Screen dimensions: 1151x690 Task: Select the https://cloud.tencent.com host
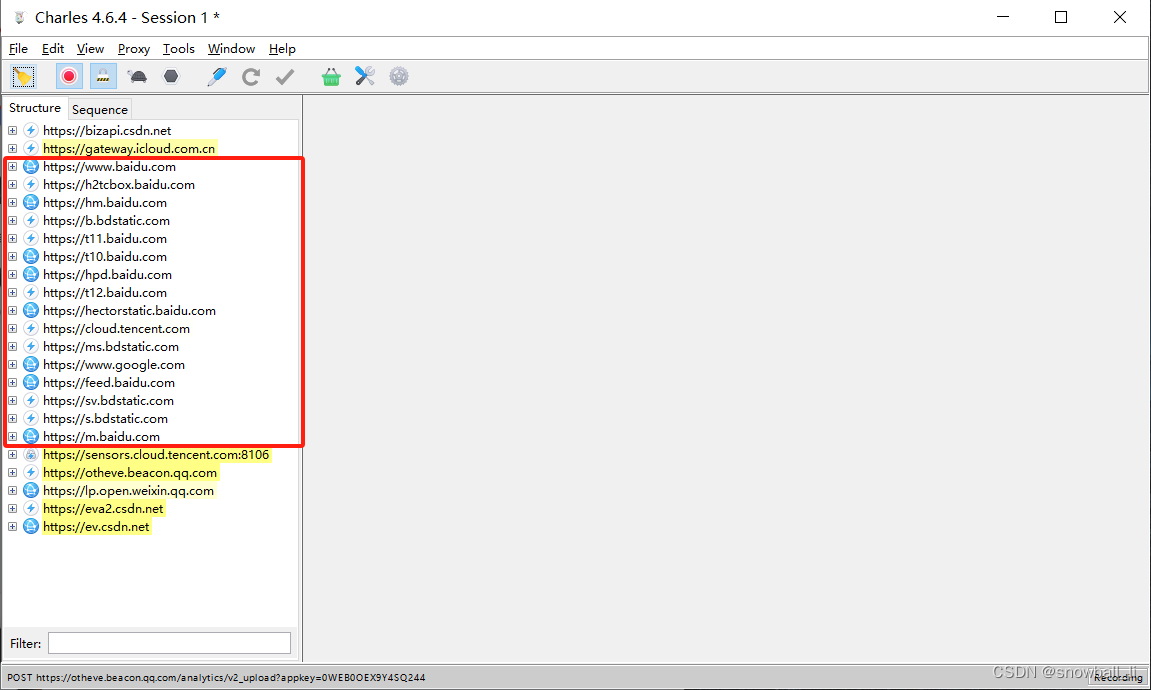116,328
